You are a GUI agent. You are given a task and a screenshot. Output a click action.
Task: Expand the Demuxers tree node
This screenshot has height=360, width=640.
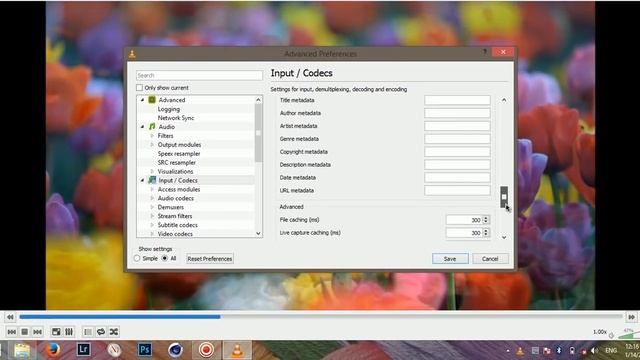152,207
